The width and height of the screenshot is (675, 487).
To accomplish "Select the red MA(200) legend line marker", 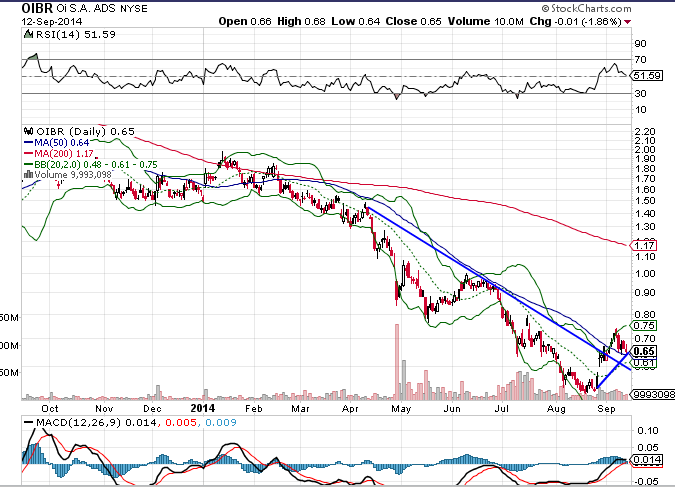I will point(28,153).
